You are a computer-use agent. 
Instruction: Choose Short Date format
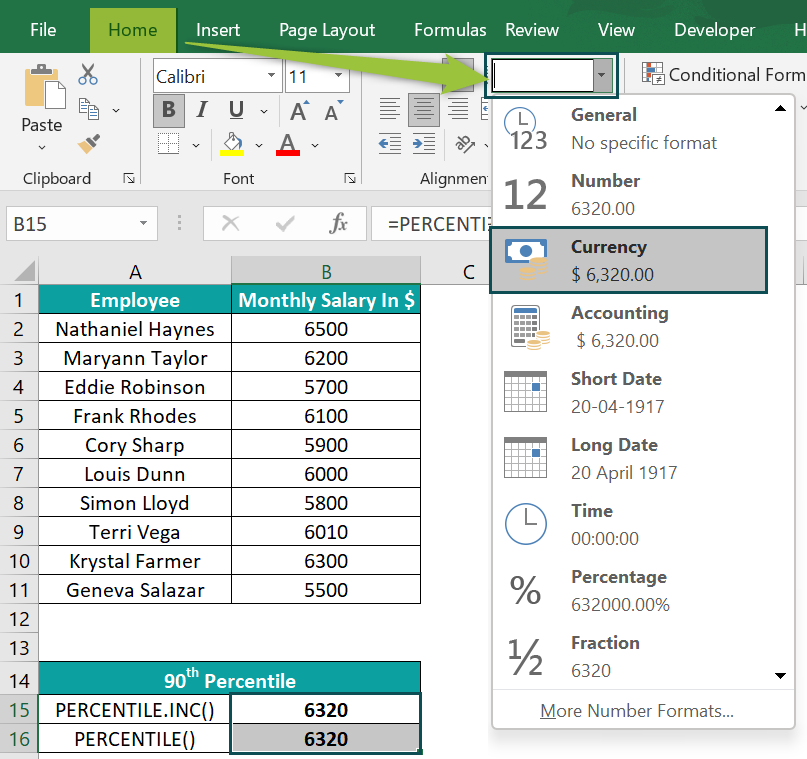629,392
